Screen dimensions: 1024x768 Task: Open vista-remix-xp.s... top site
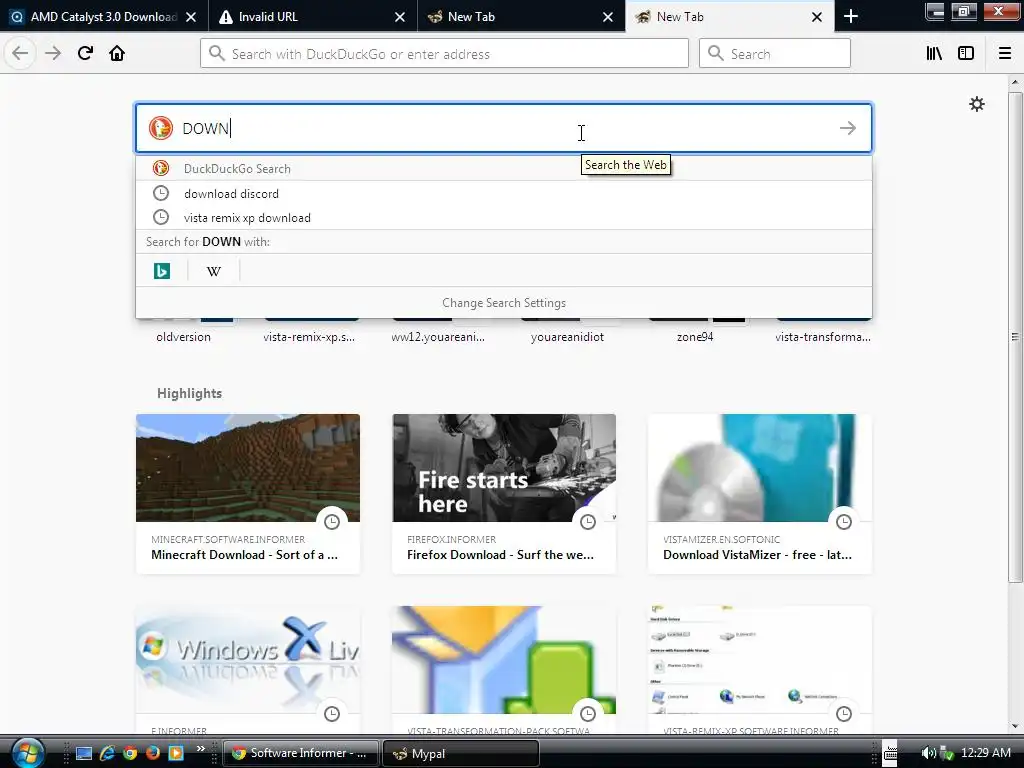point(309,337)
